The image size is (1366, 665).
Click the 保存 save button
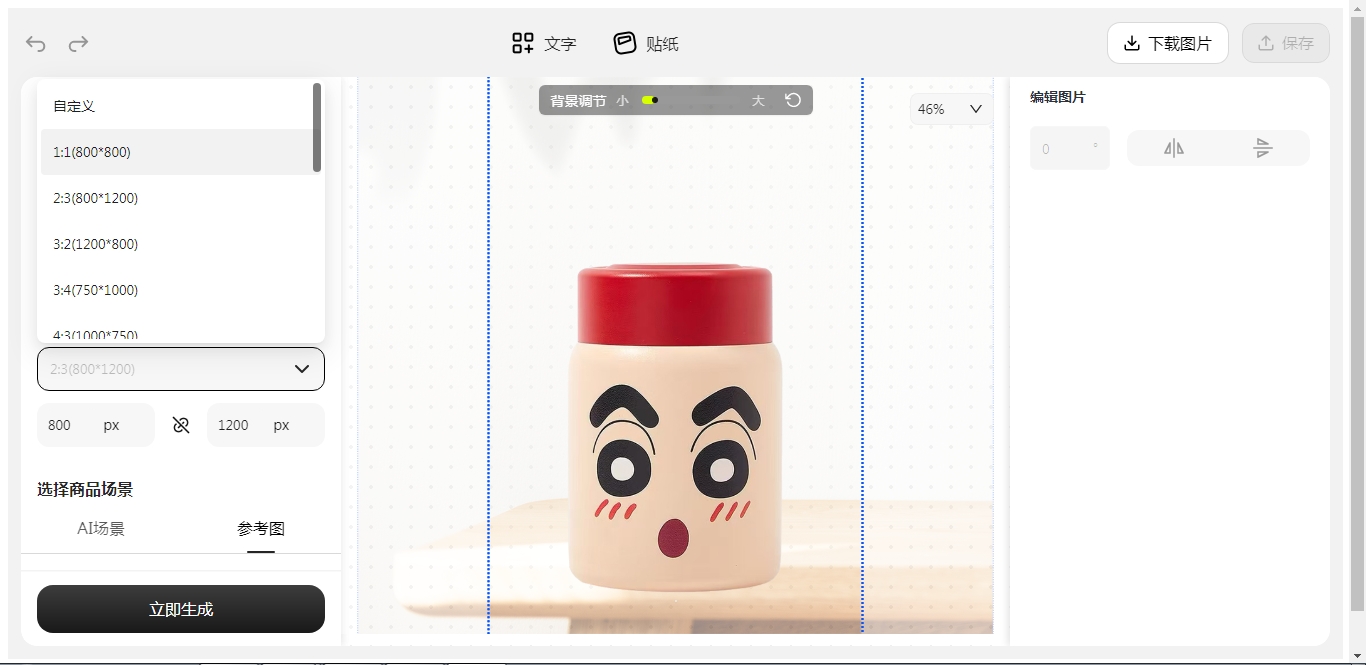(x=1285, y=43)
